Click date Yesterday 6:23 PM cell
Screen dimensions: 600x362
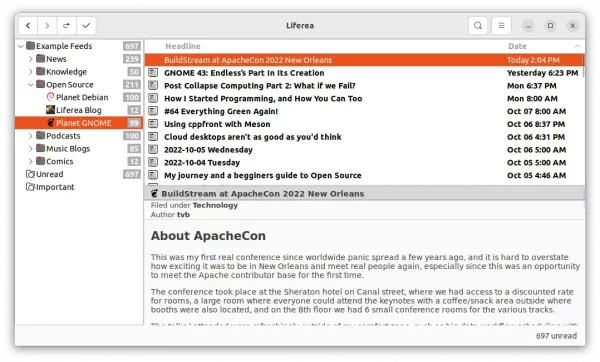coord(542,73)
